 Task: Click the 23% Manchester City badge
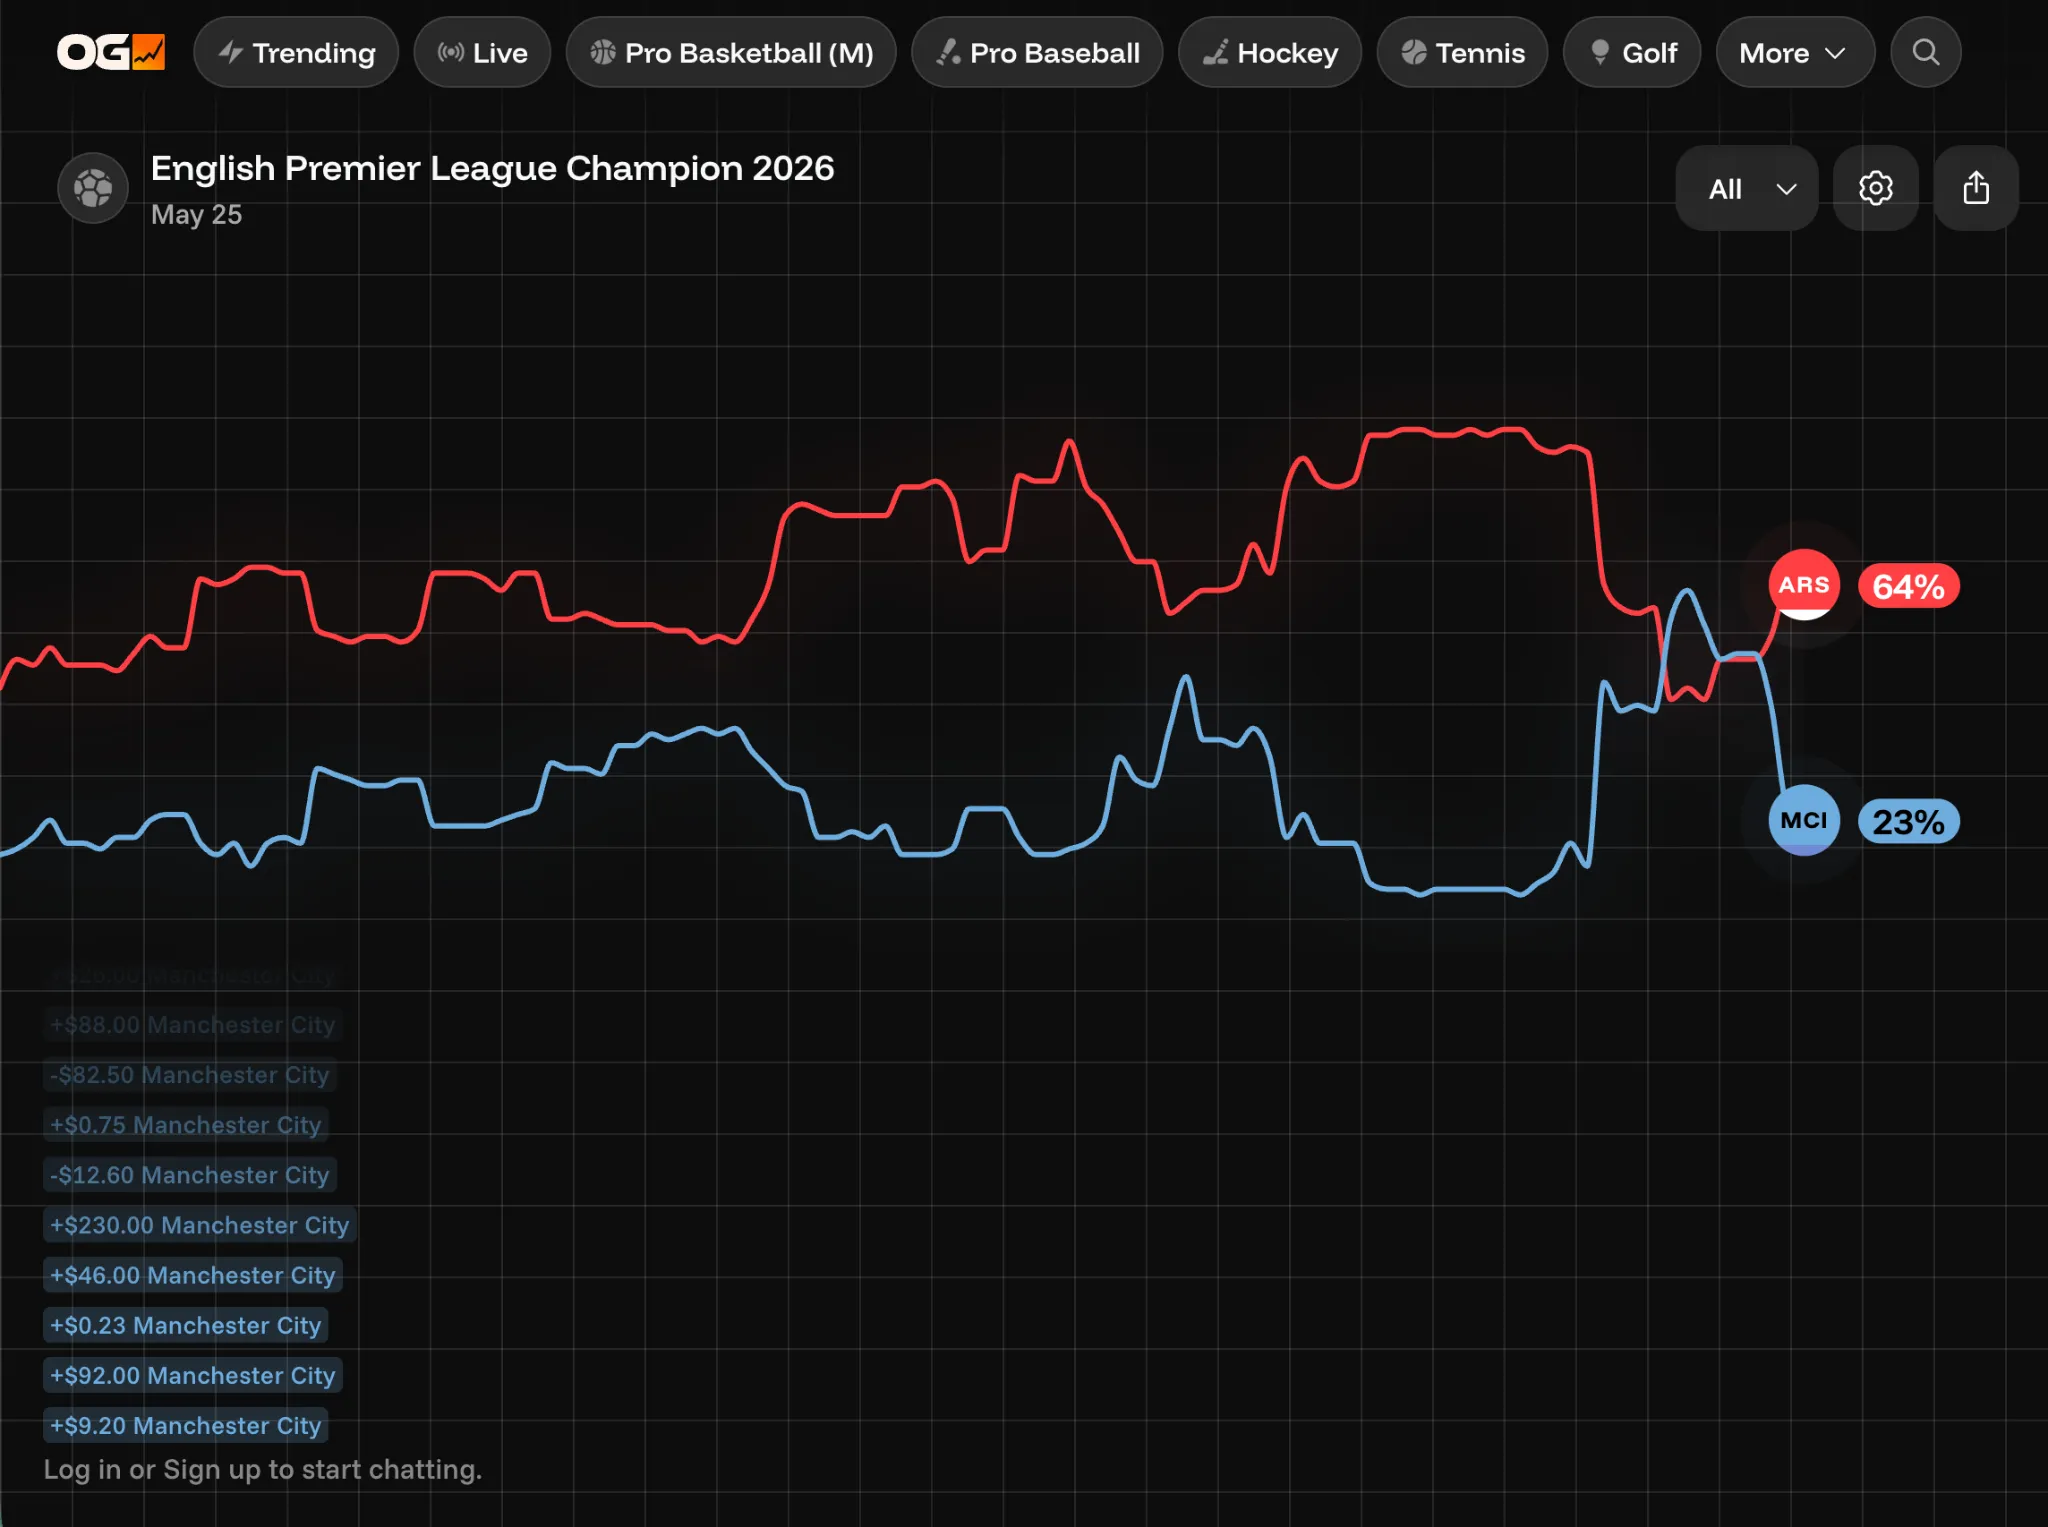click(x=1908, y=822)
